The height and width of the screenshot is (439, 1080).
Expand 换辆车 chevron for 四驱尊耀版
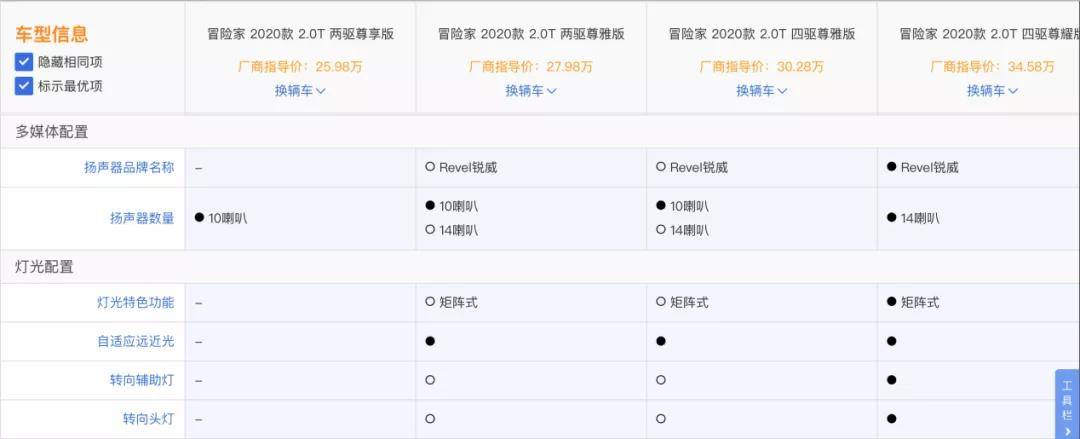[x=1012, y=91]
